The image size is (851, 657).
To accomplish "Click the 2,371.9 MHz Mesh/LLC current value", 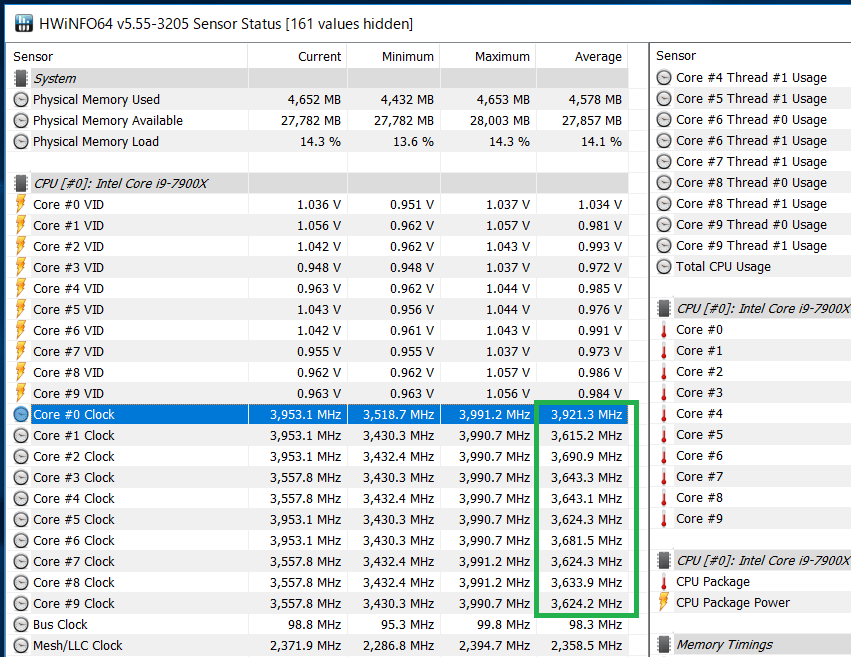I will 305,646.
